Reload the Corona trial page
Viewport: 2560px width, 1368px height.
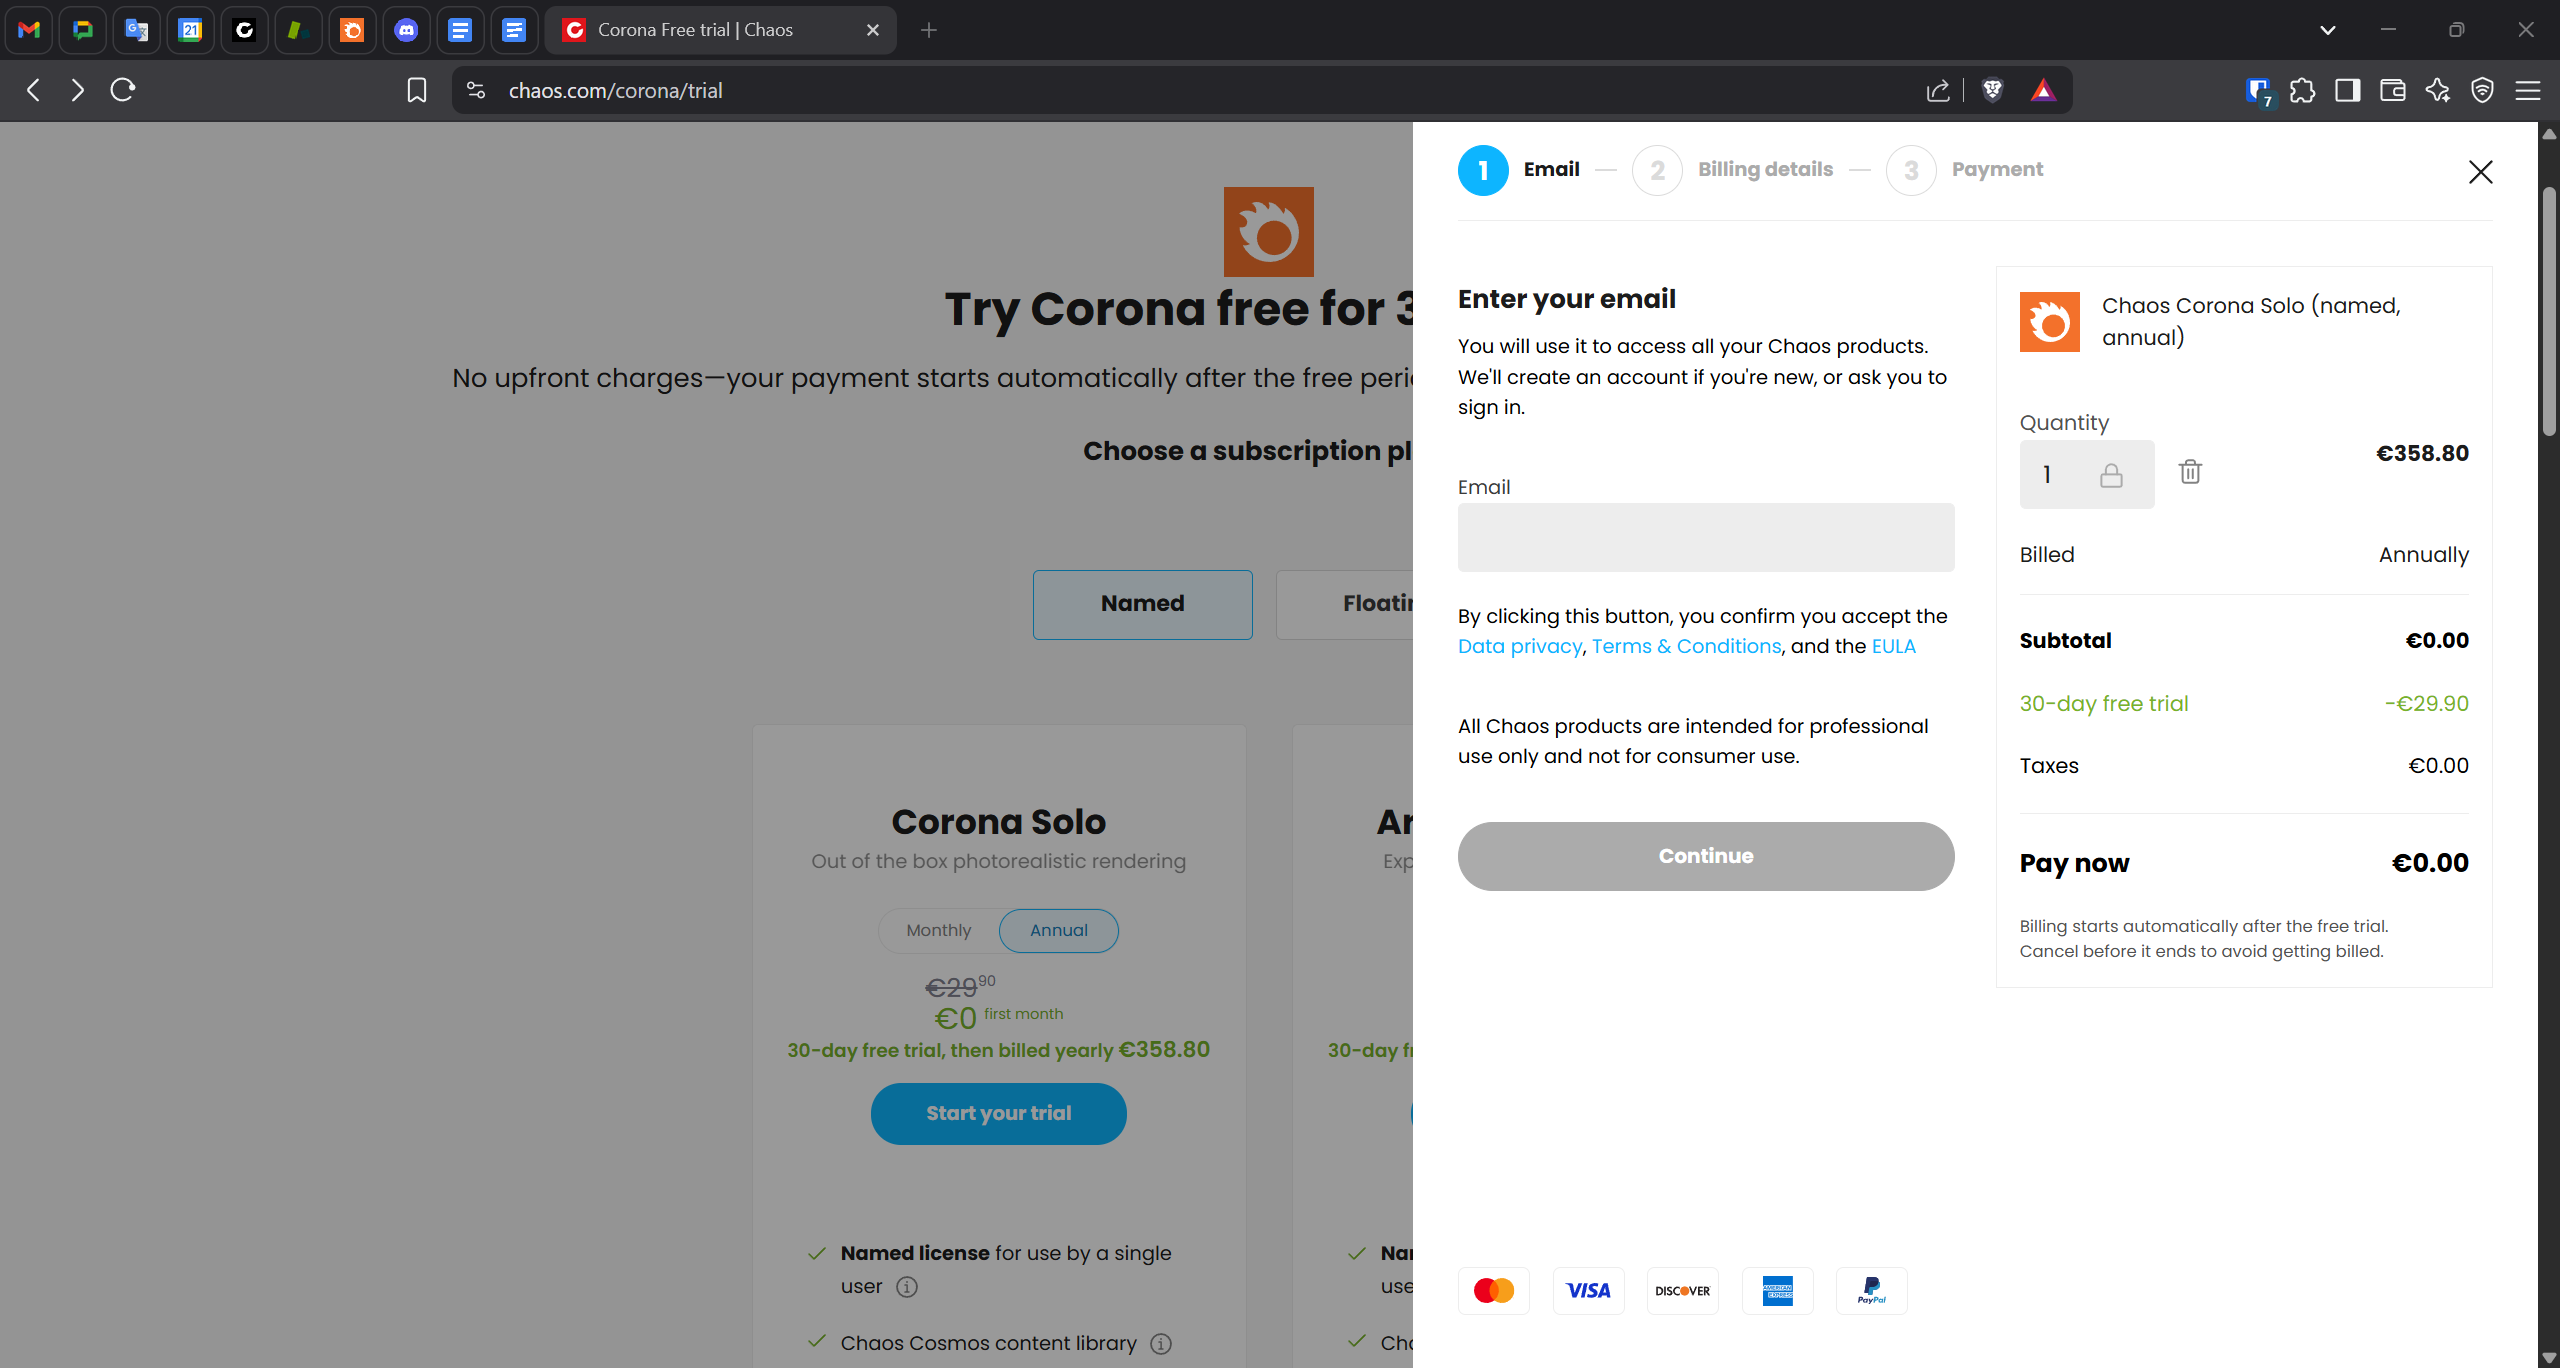coord(123,90)
